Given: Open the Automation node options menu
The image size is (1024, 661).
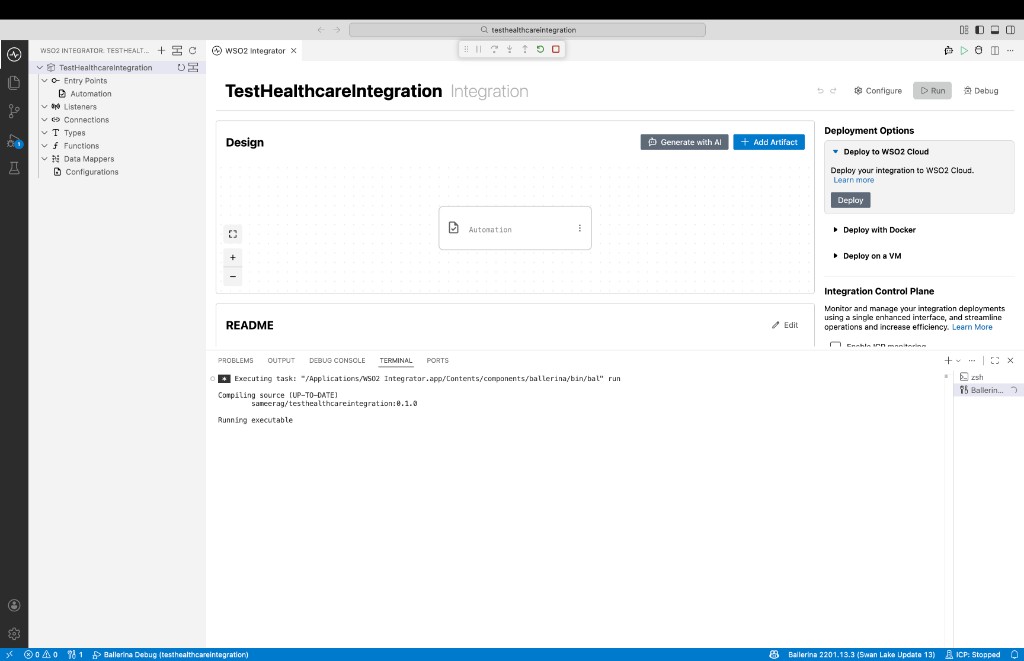Looking at the screenshot, I should tap(579, 228).
